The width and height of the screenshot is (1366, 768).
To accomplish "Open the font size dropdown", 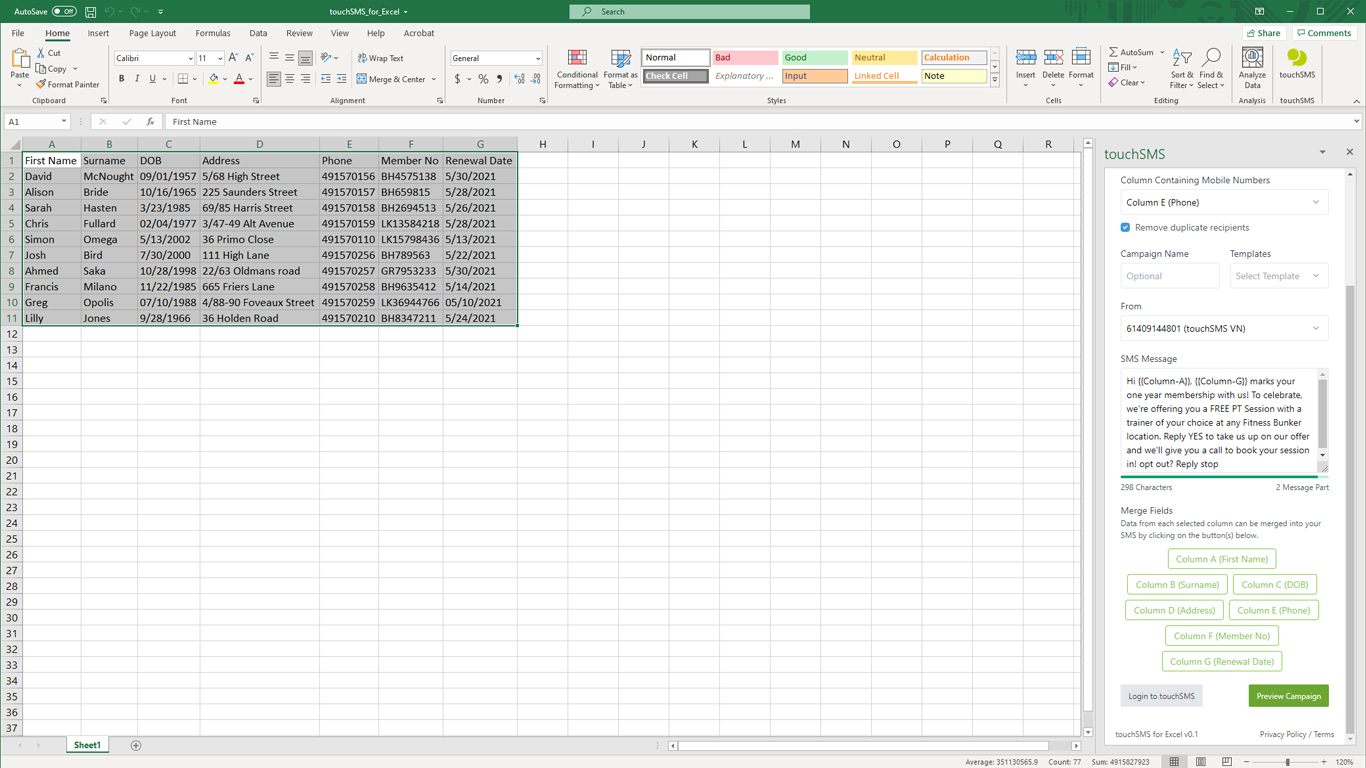I will point(220,58).
